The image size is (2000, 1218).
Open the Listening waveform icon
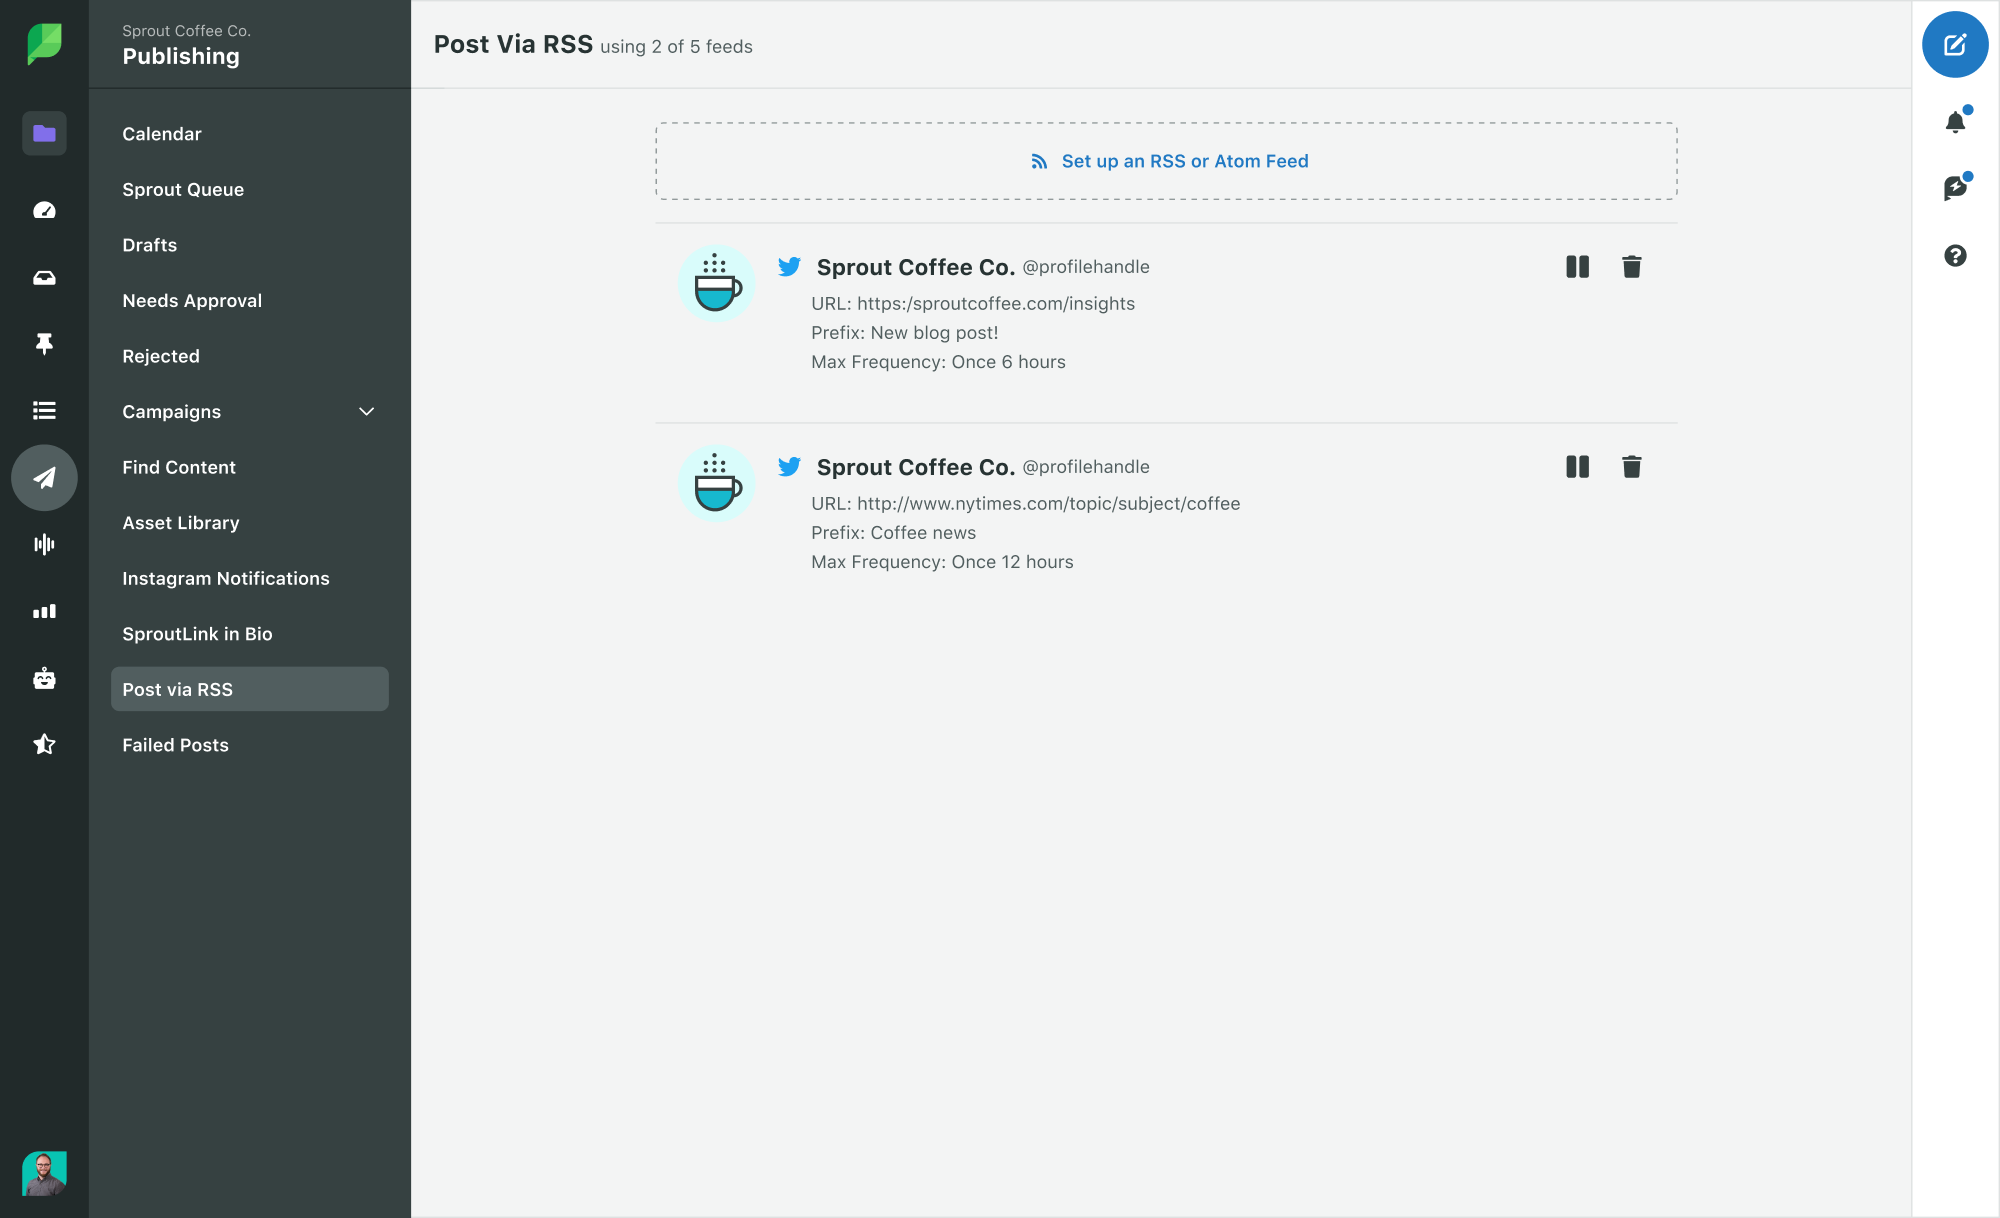(x=44, y=544)
